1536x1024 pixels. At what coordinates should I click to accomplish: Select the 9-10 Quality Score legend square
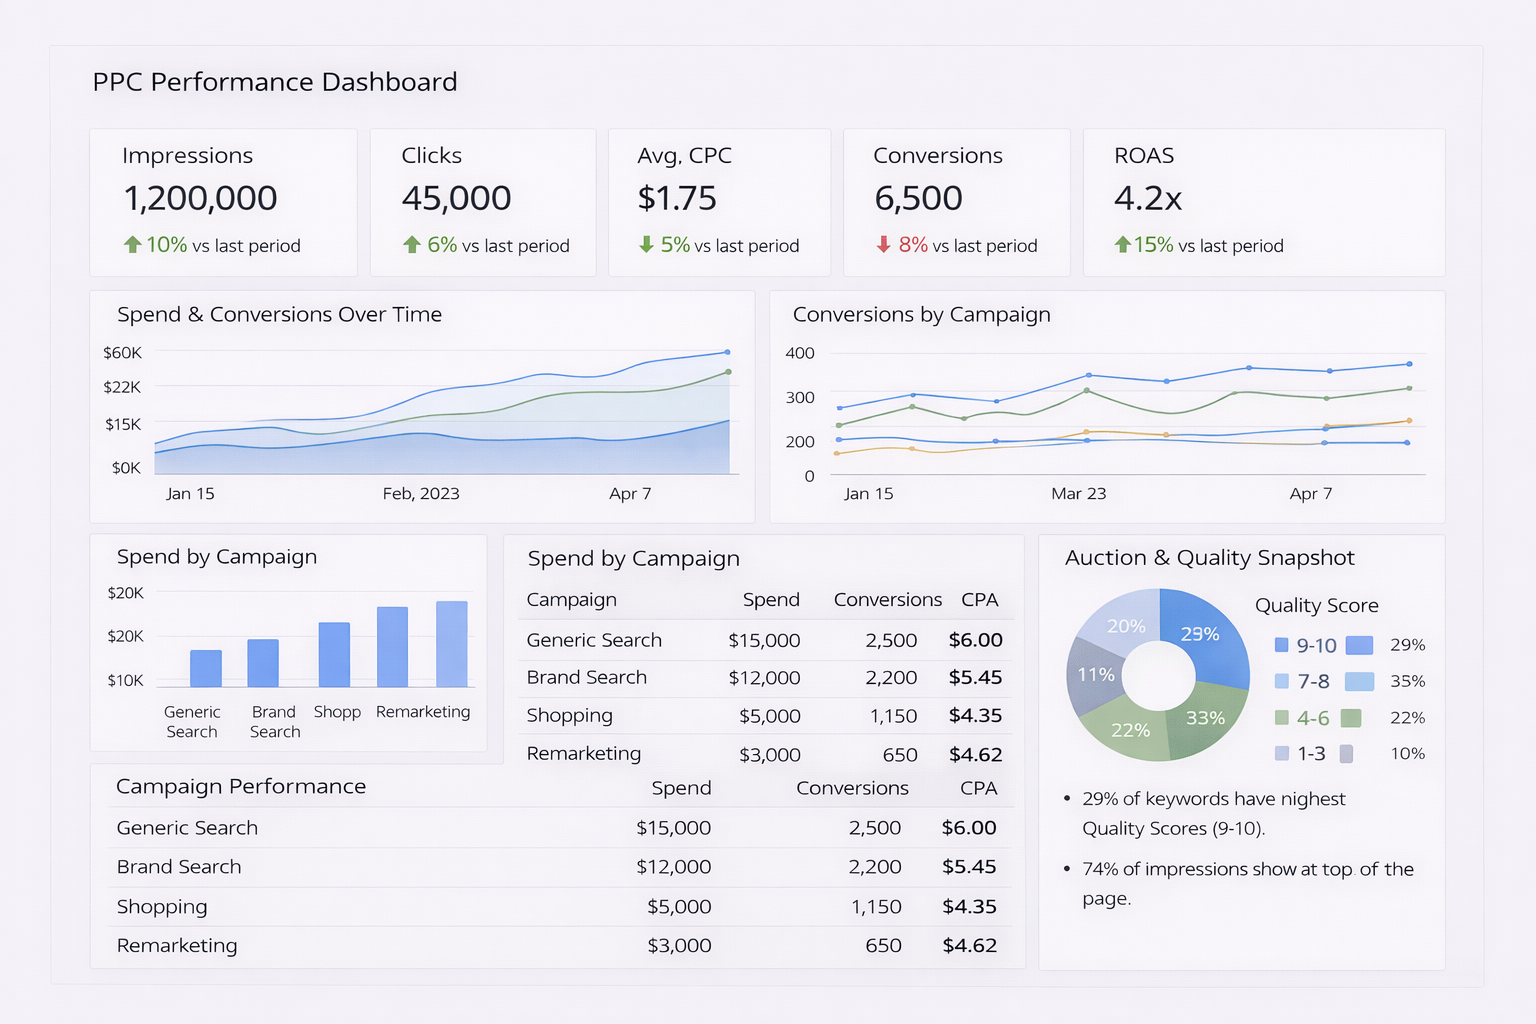pyautogui.click(x=1281, y=645)
